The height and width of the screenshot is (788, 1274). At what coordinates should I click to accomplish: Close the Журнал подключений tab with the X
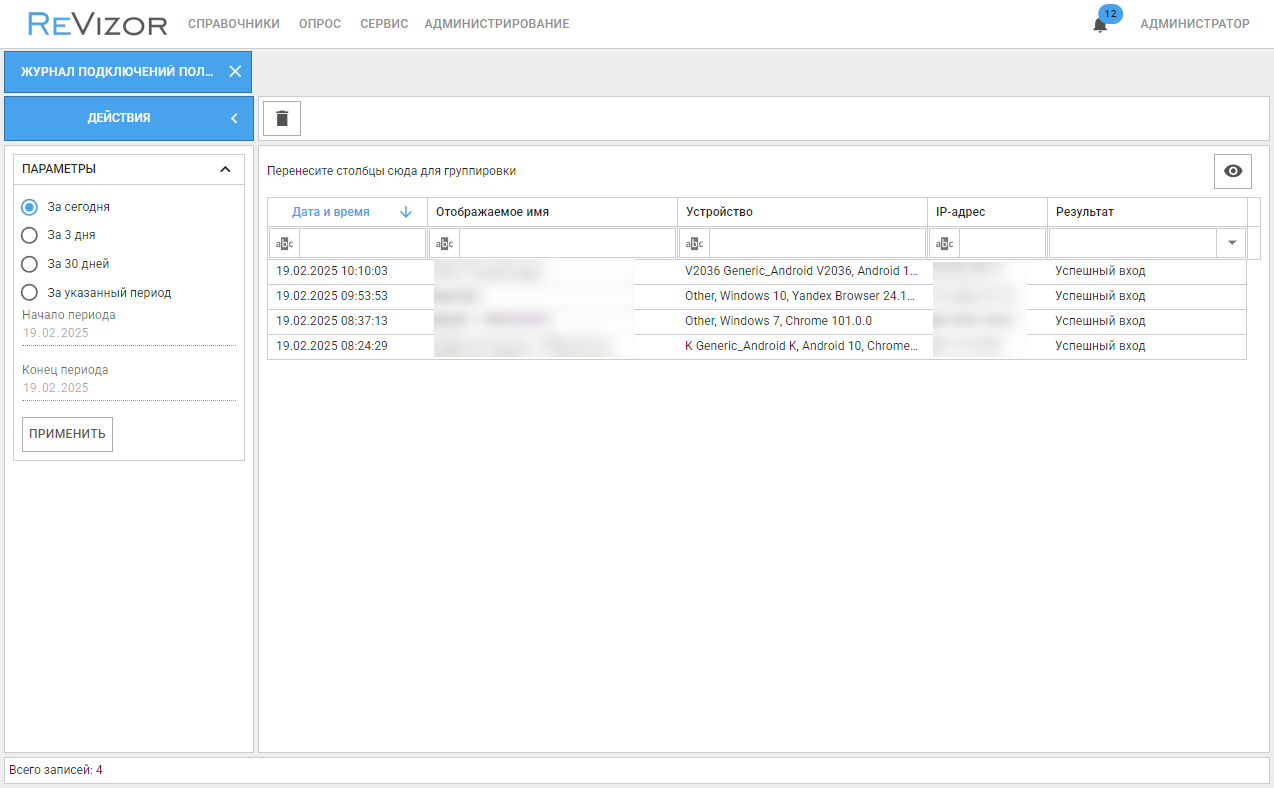(x=235, y=71)
